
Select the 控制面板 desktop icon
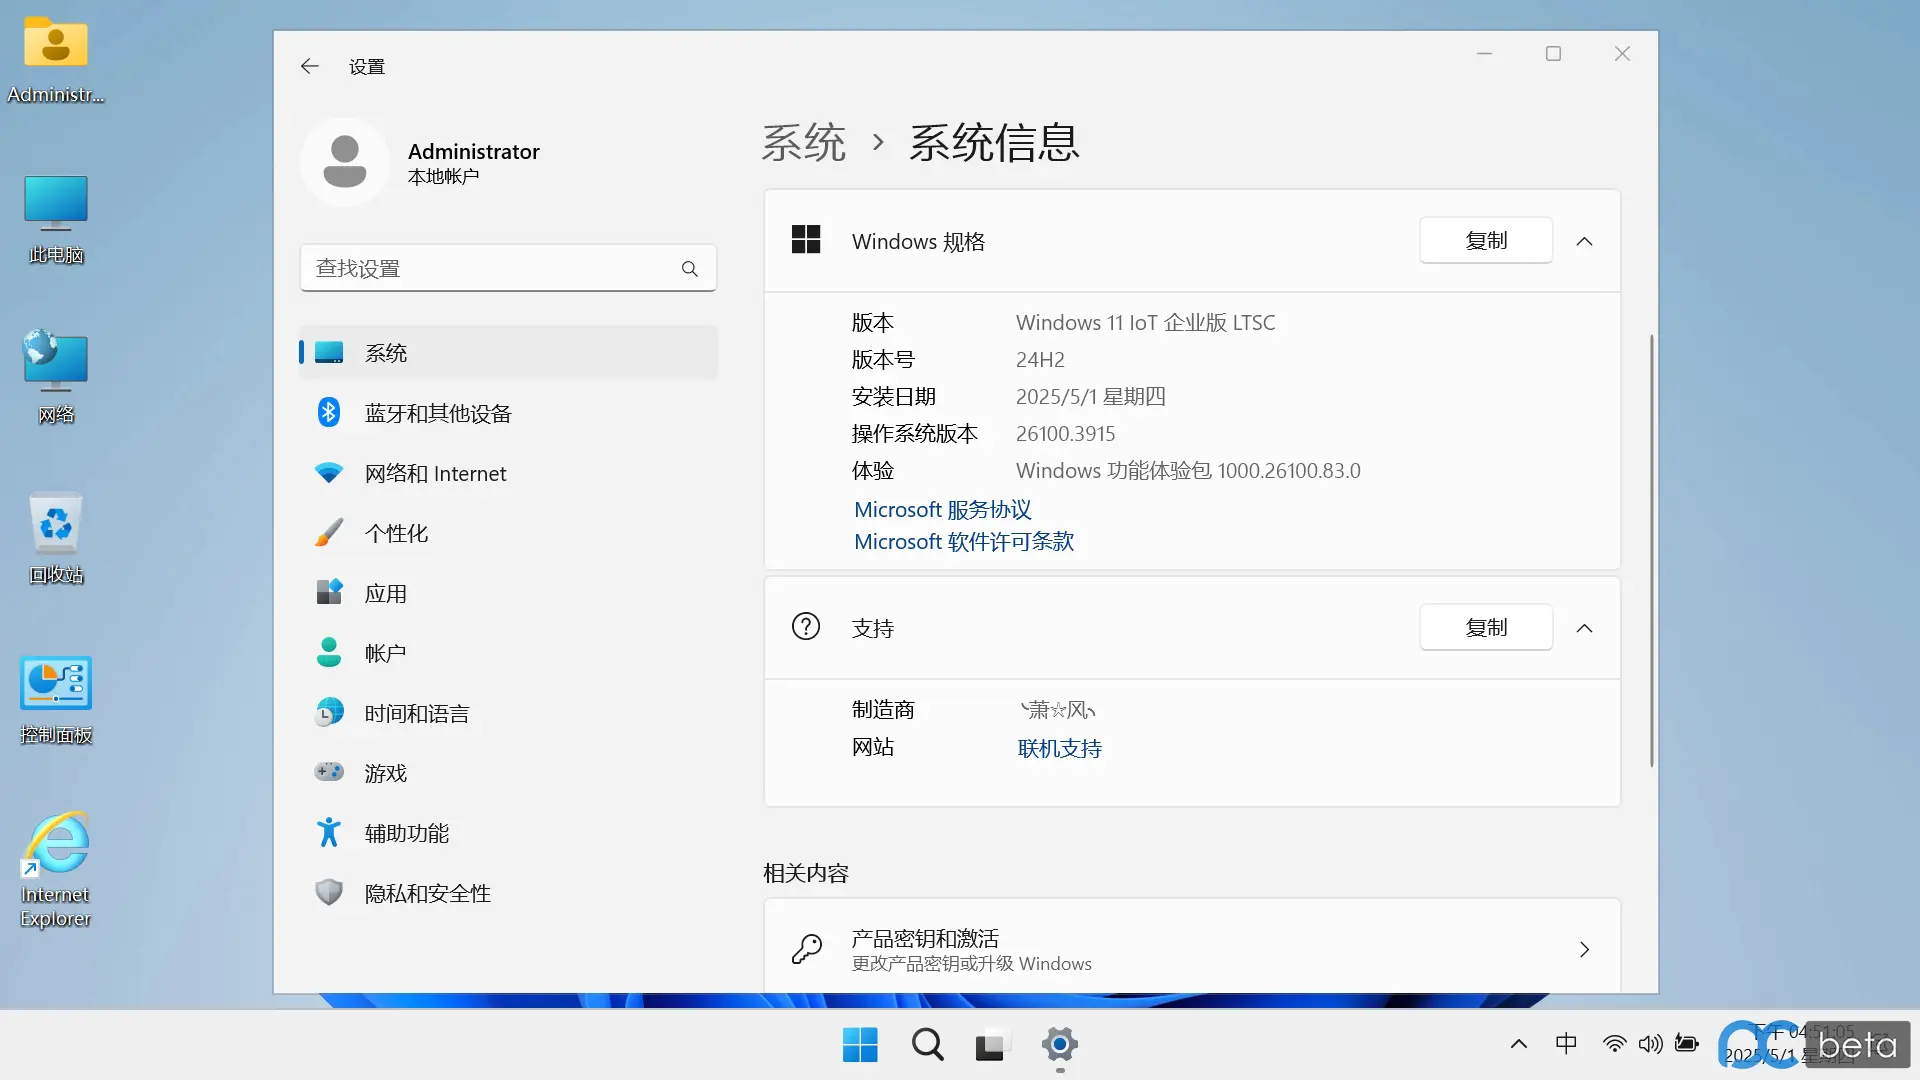click(56, 699)
